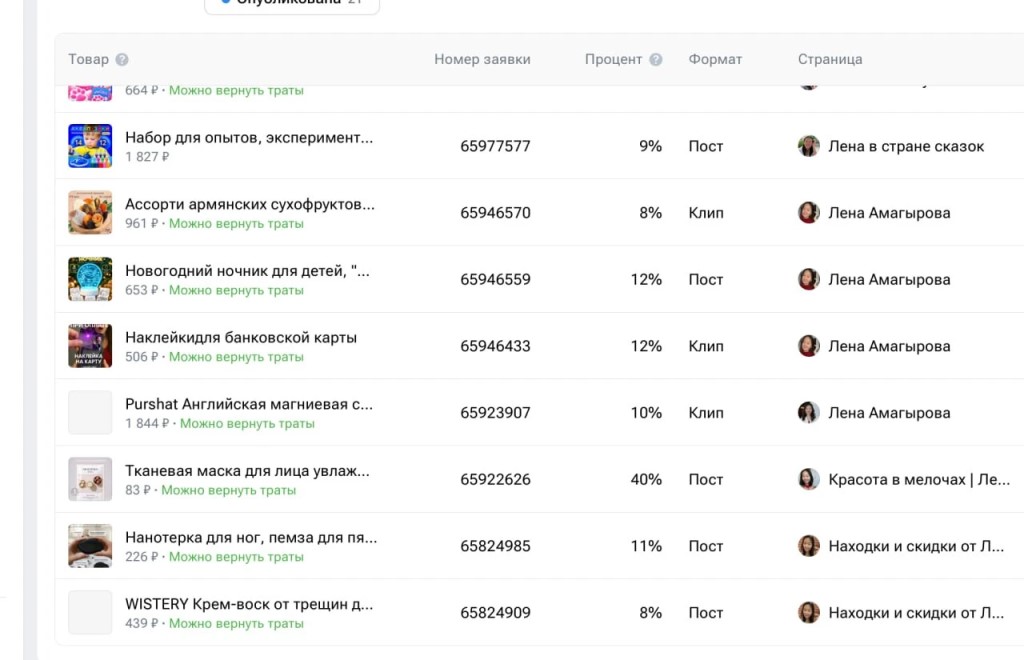Click the 40% percent value
1024x660 pixels.
pyautogui.click(x=647, y=479)
